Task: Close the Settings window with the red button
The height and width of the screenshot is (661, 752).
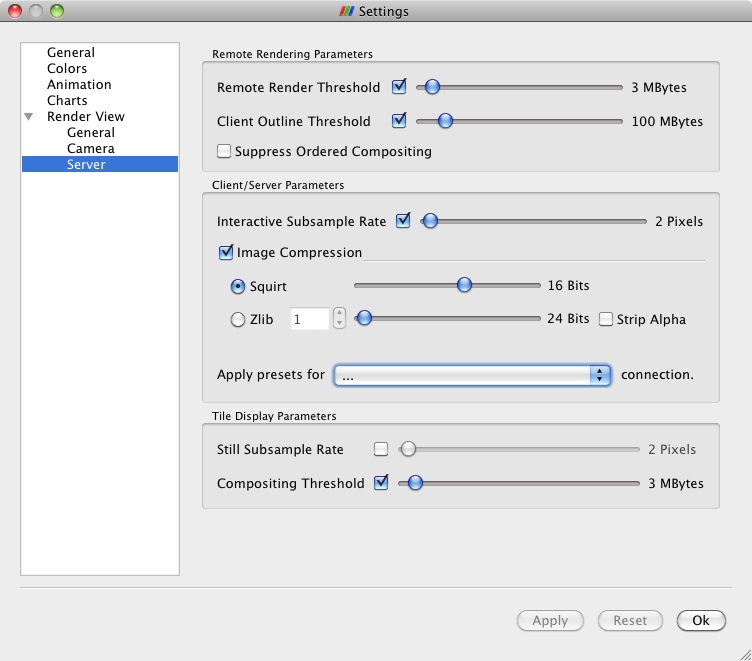Action: coord(15,11)
